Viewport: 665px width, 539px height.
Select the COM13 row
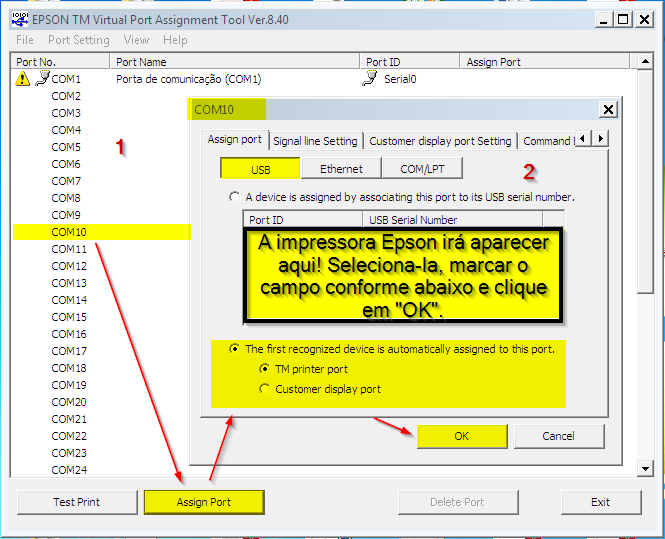pyautogui.click(x=69, y=283)
